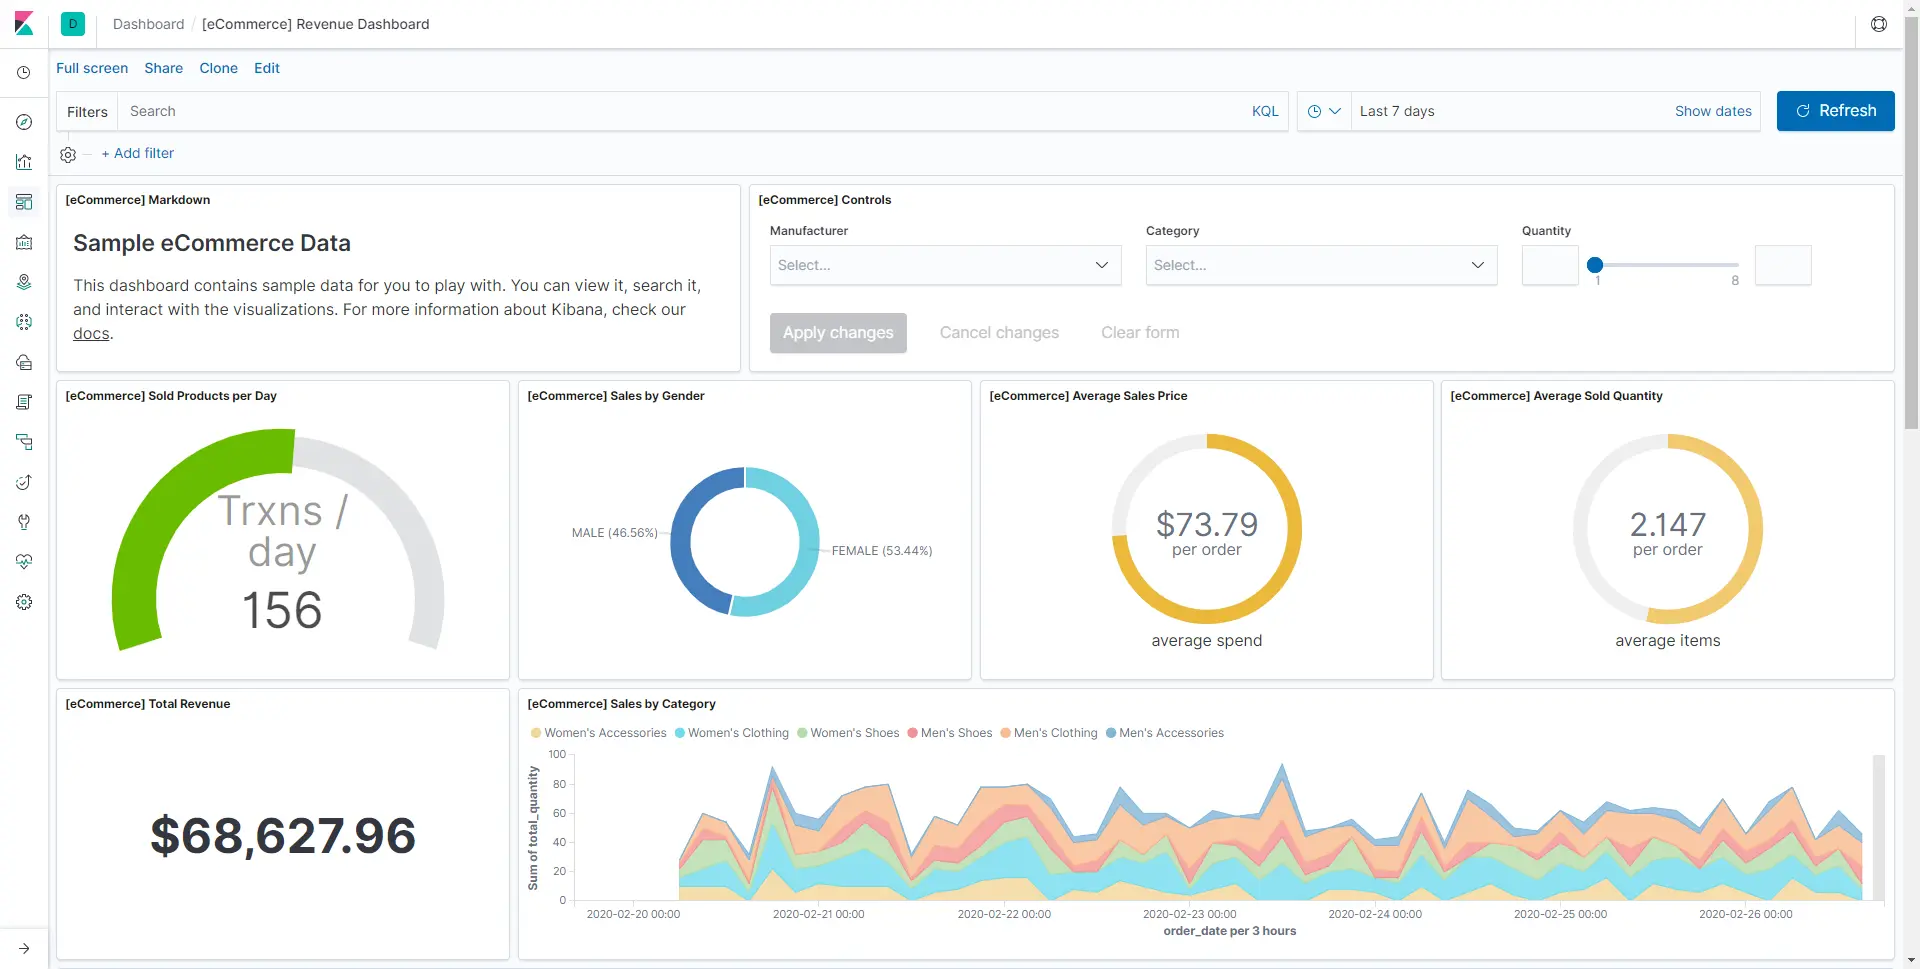This screenshot has height=969, width=1920.
Task: Open the docs link in Markdown panel
Action: pyautogui.click(x=91, y=334)
